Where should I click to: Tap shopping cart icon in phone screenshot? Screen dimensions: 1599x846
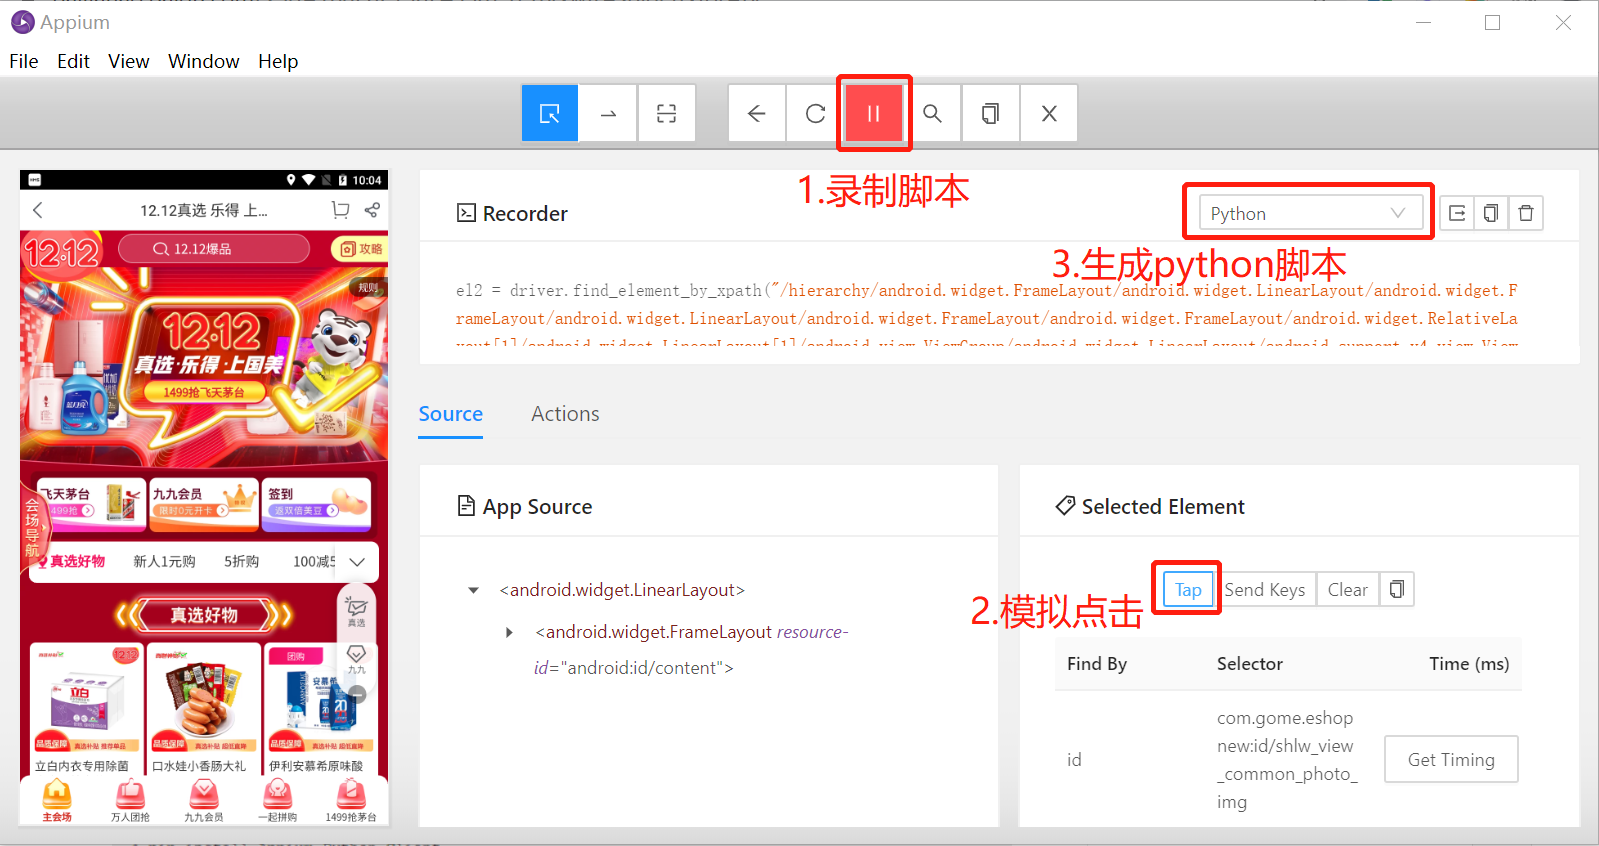pyautogui.click(x=341, y=210)
